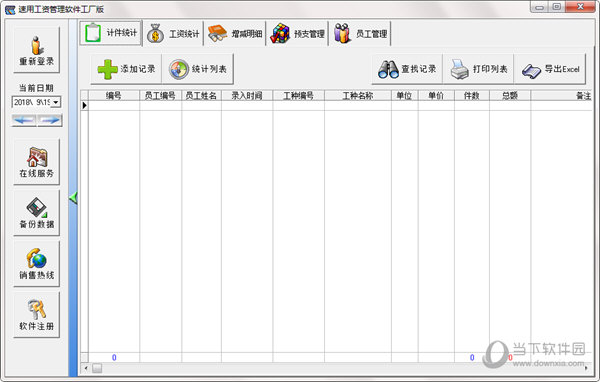The image size is (600, 382).
Task: Maximize the application window
Action: (557, 7)
